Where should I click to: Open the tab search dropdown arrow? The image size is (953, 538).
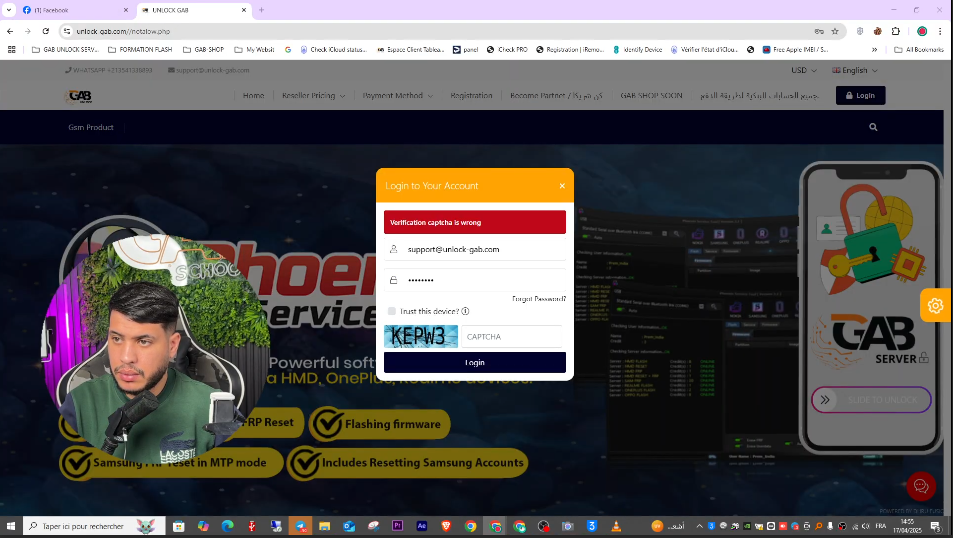9,10
